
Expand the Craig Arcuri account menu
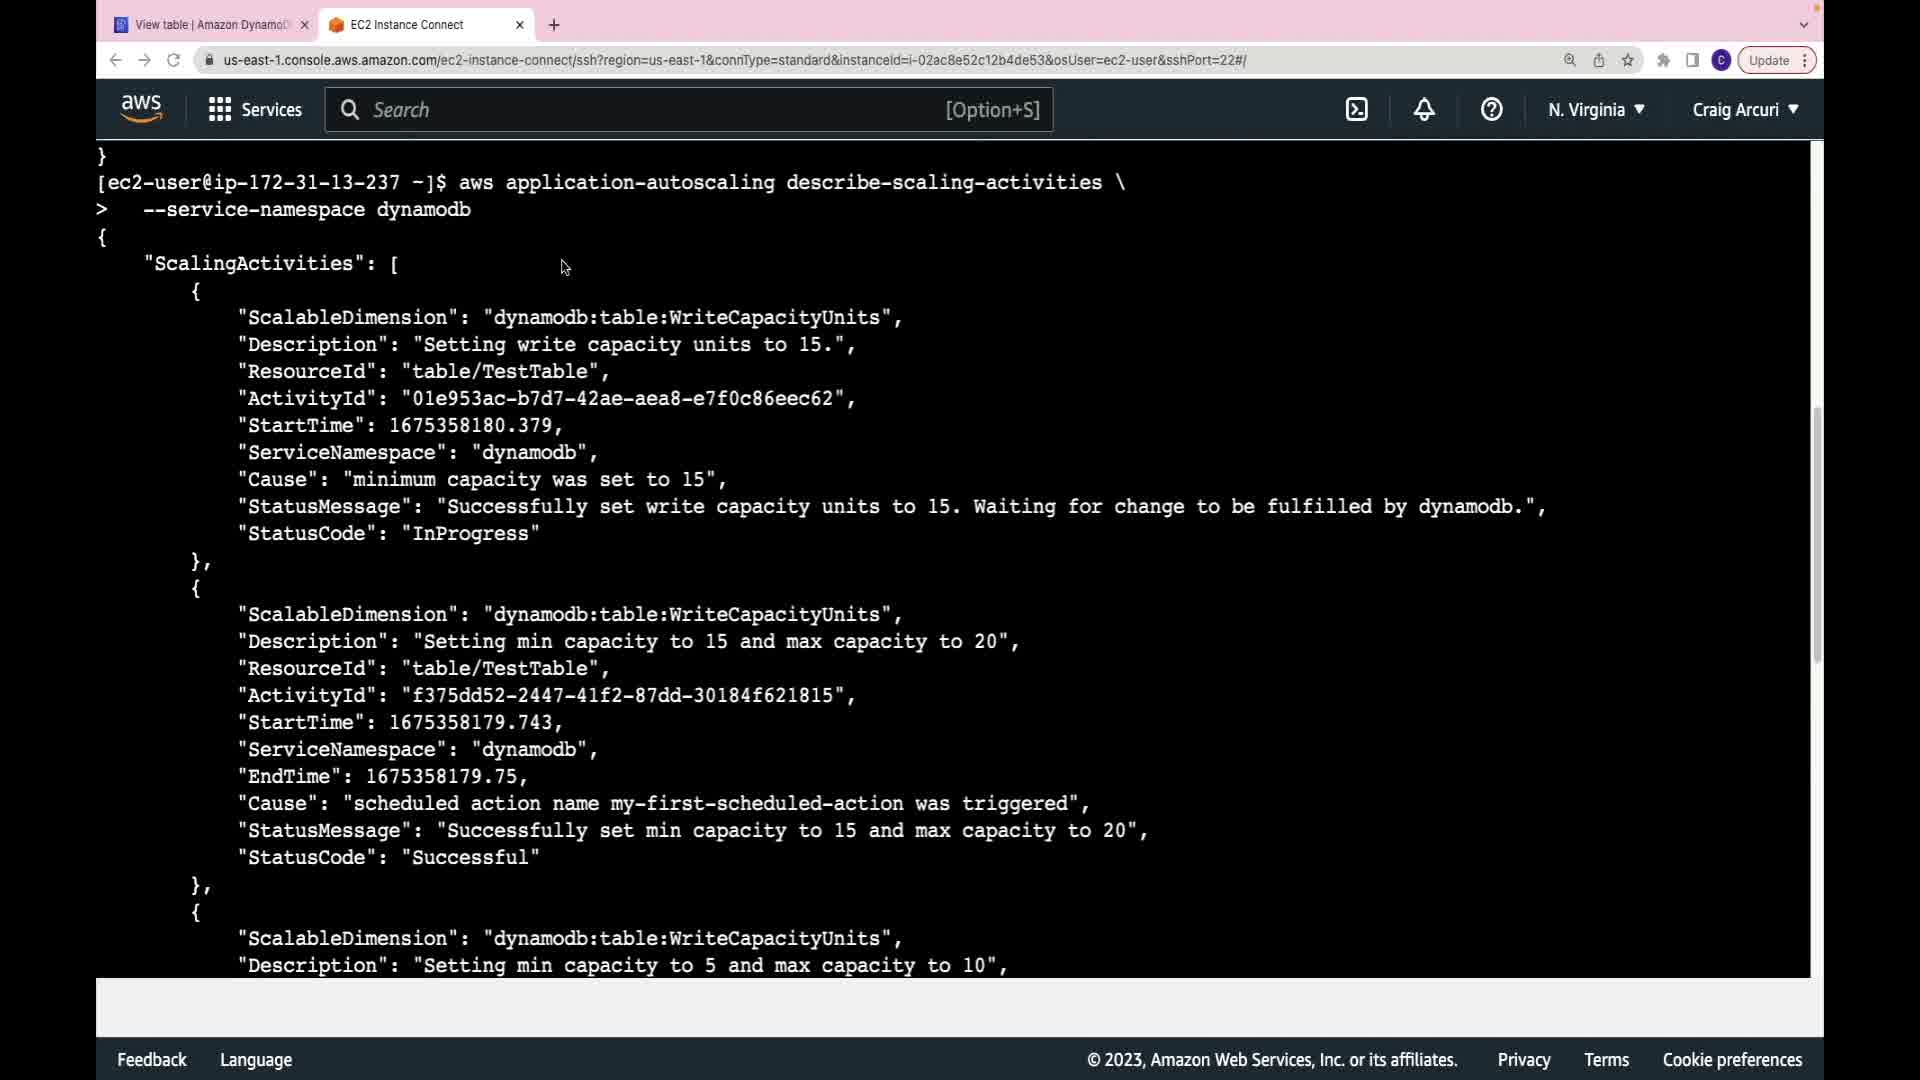point(1745,110)
